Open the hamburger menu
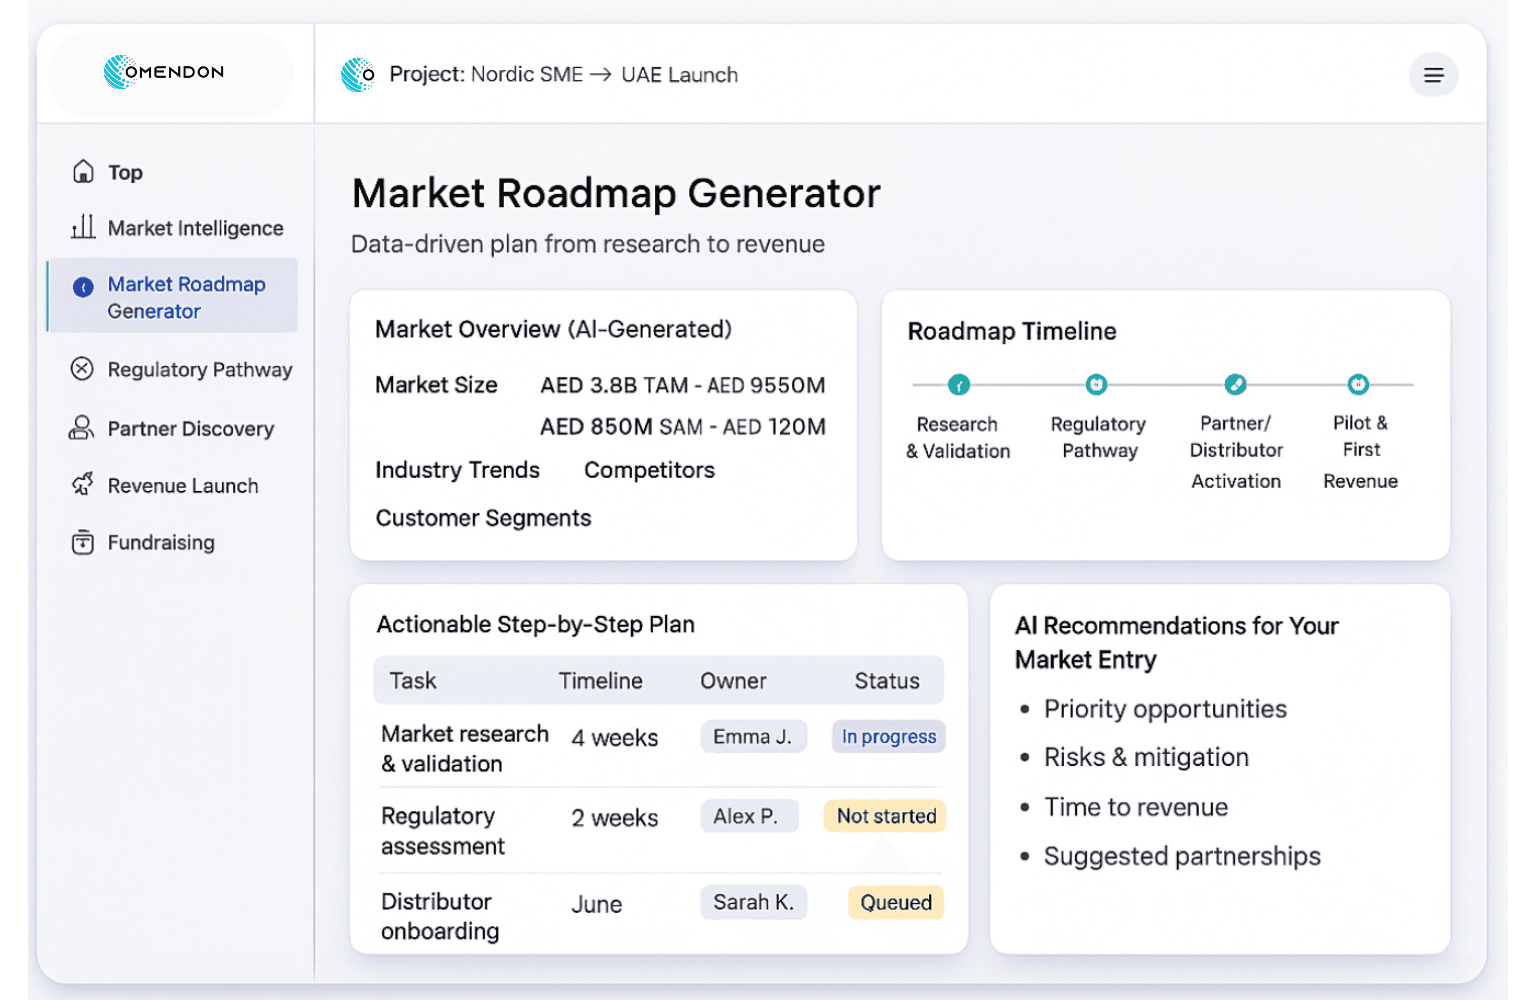The height and width of the screenshot is (1000, 1536). point(1433,75)
